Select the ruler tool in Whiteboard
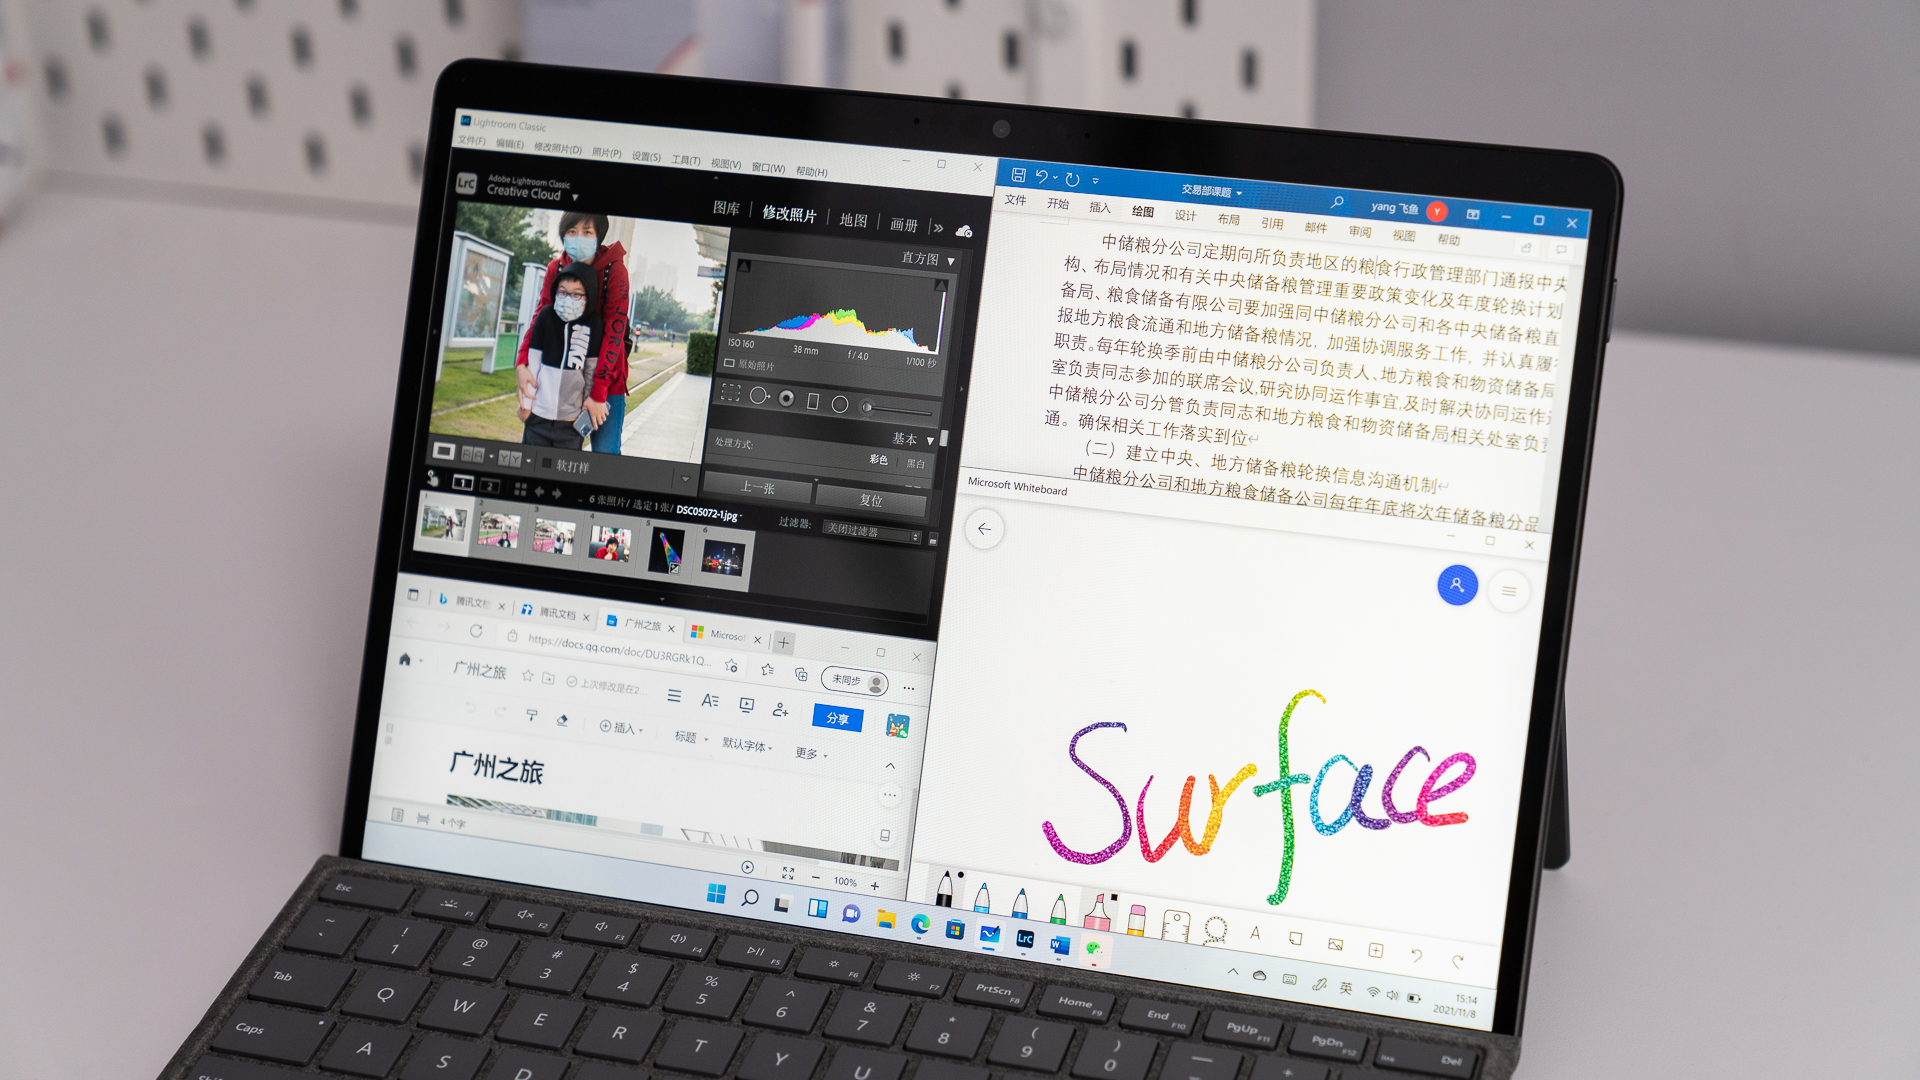This screenshot has width=1920, height=1080. [1176, 924]
